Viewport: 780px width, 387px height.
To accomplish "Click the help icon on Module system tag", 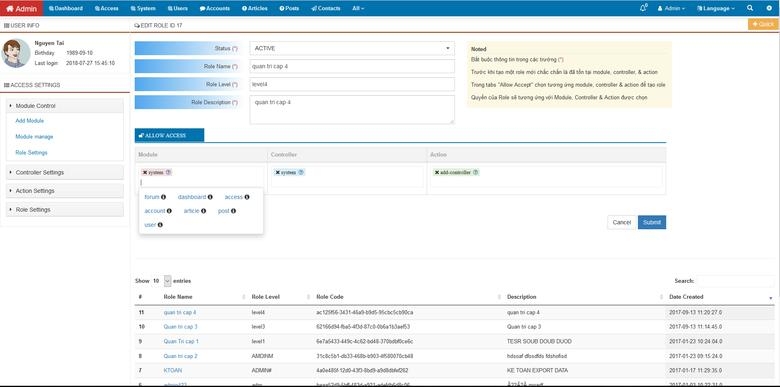I will [x=168, y=173].
